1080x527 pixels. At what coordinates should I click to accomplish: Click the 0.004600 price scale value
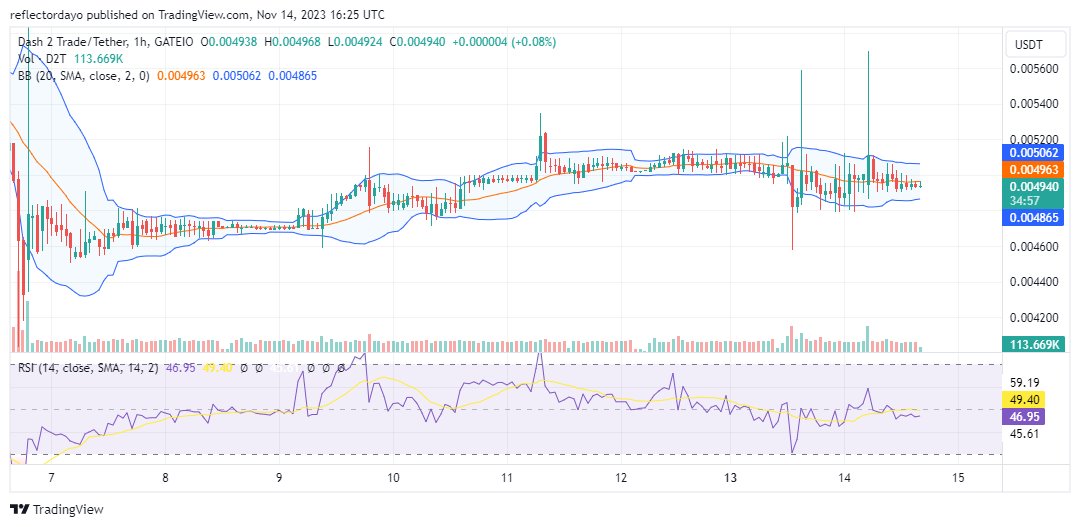pyautogui.click(x=1032, y=246)
